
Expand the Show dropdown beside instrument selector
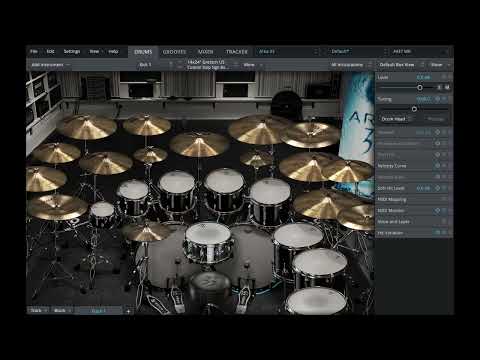(x=253, y=65)
